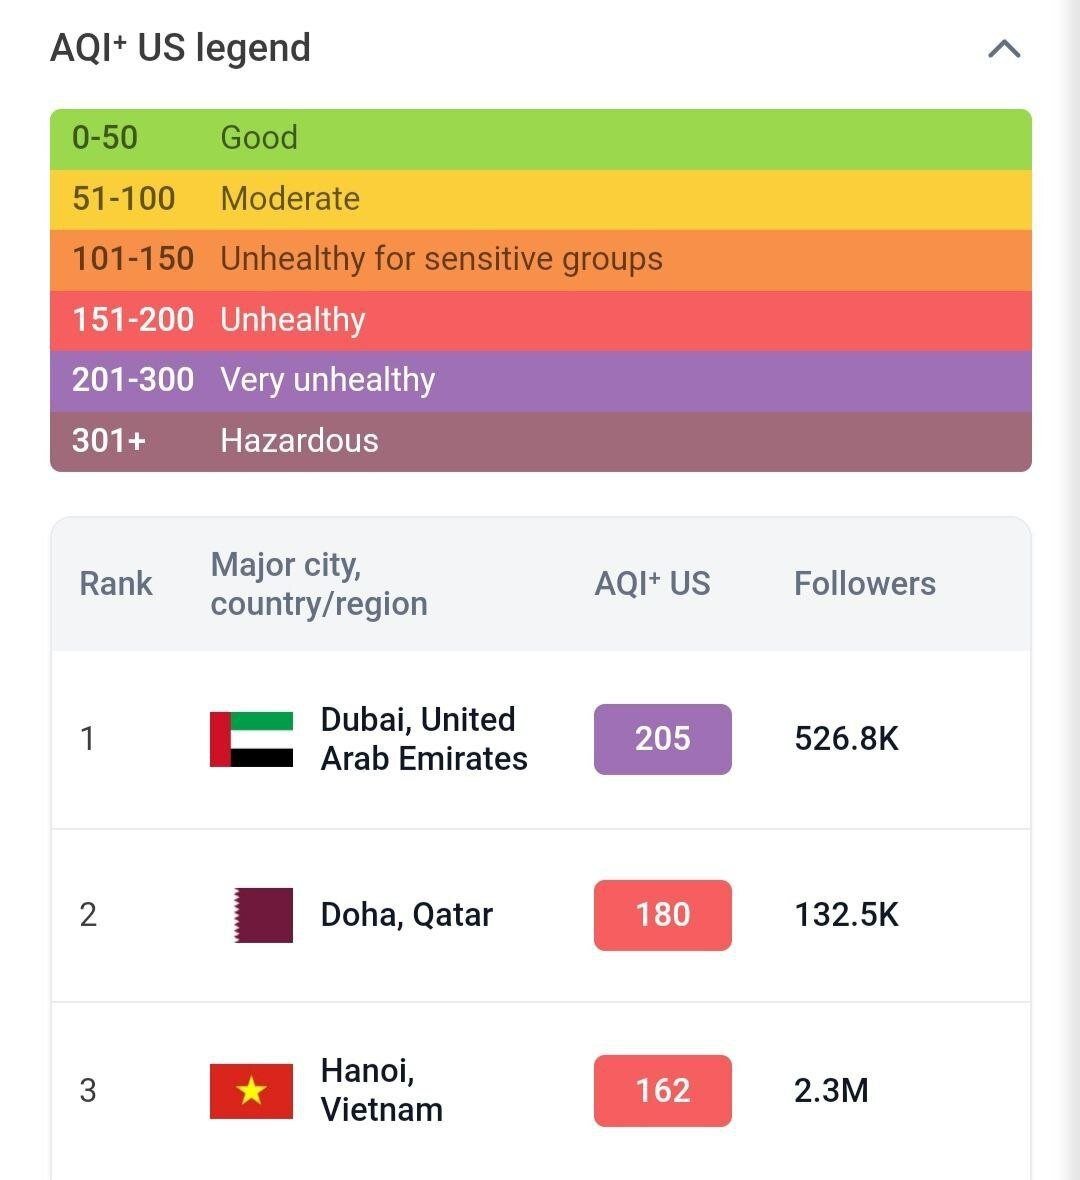1080x1180 pixels.
Task: Click the green 0-50 Good legend band
Action: (540, 138)
